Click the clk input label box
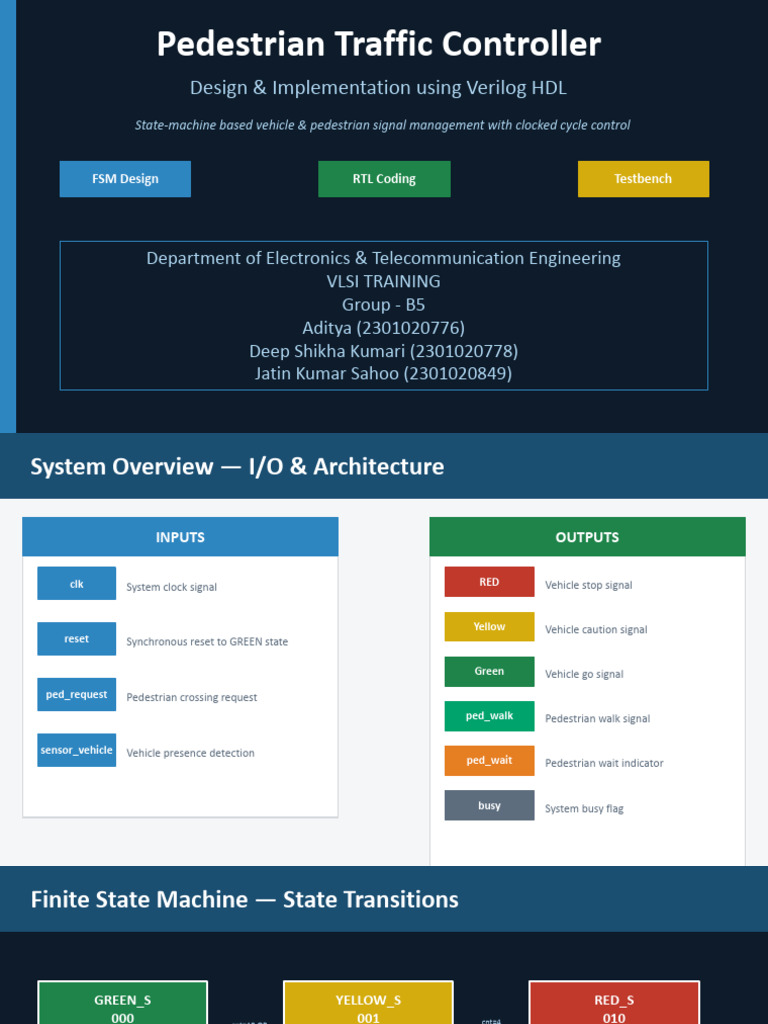The width and height of the screenshot is (768, 1024). point(76,583)
